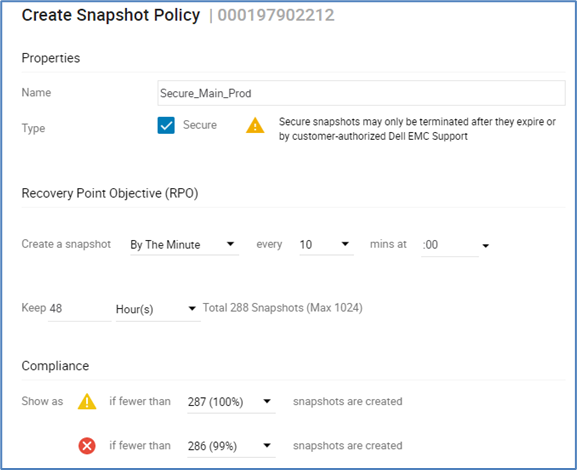Click the red compliance error icon
This screenshot has width=577, height=470.
click(87, 446)
